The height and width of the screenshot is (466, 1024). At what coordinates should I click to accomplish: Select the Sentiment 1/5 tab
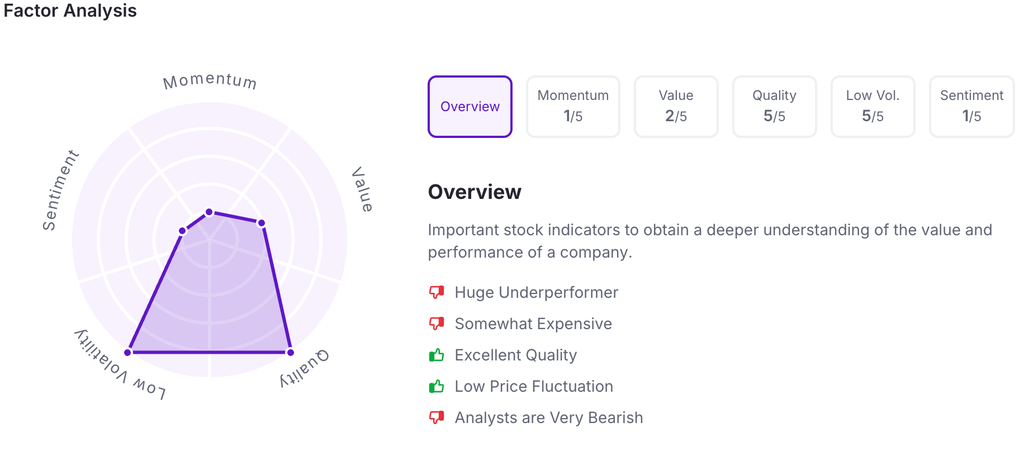tap(971, 106)
